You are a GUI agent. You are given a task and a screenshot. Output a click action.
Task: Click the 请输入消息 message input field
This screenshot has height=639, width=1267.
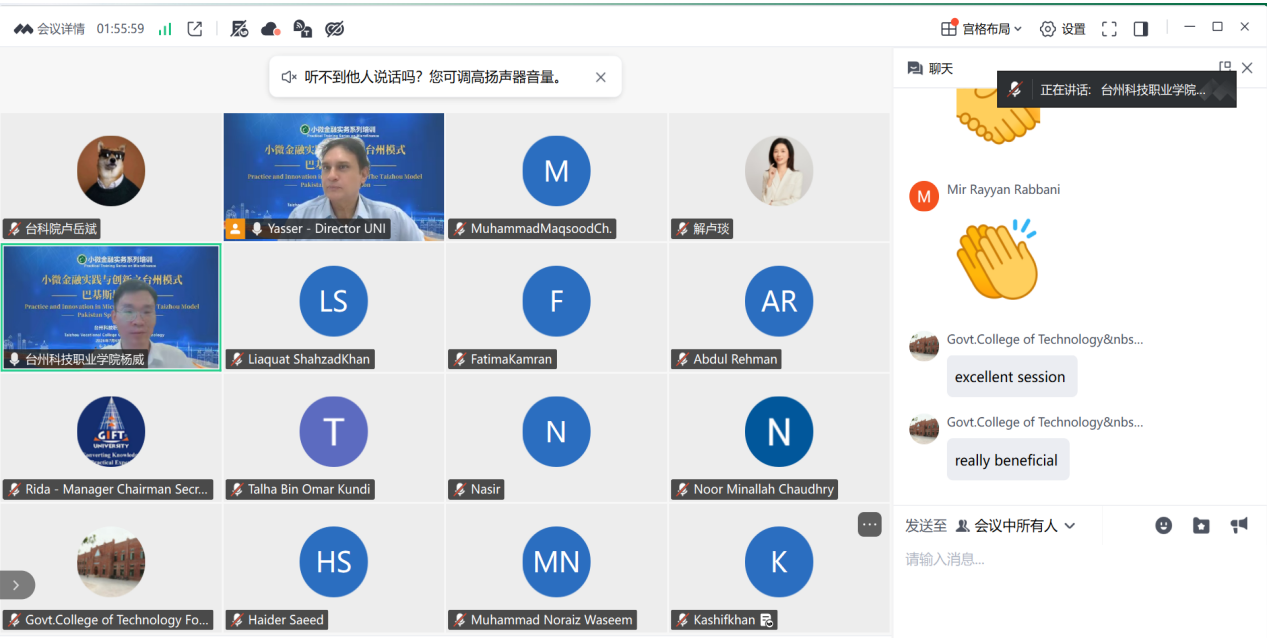[x=1080, y=559]
